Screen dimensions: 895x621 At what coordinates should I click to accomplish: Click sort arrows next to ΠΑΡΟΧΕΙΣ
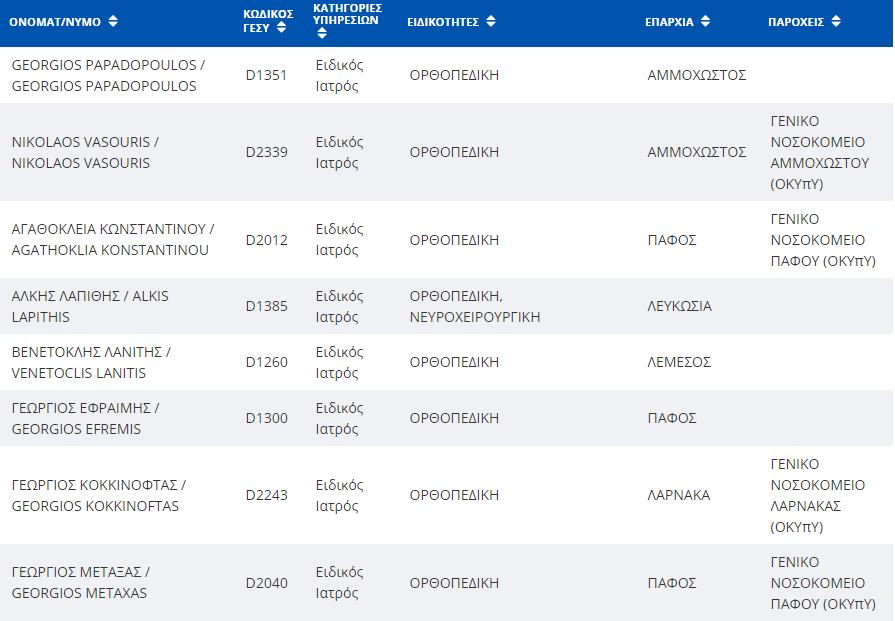(x=836, y=21)
